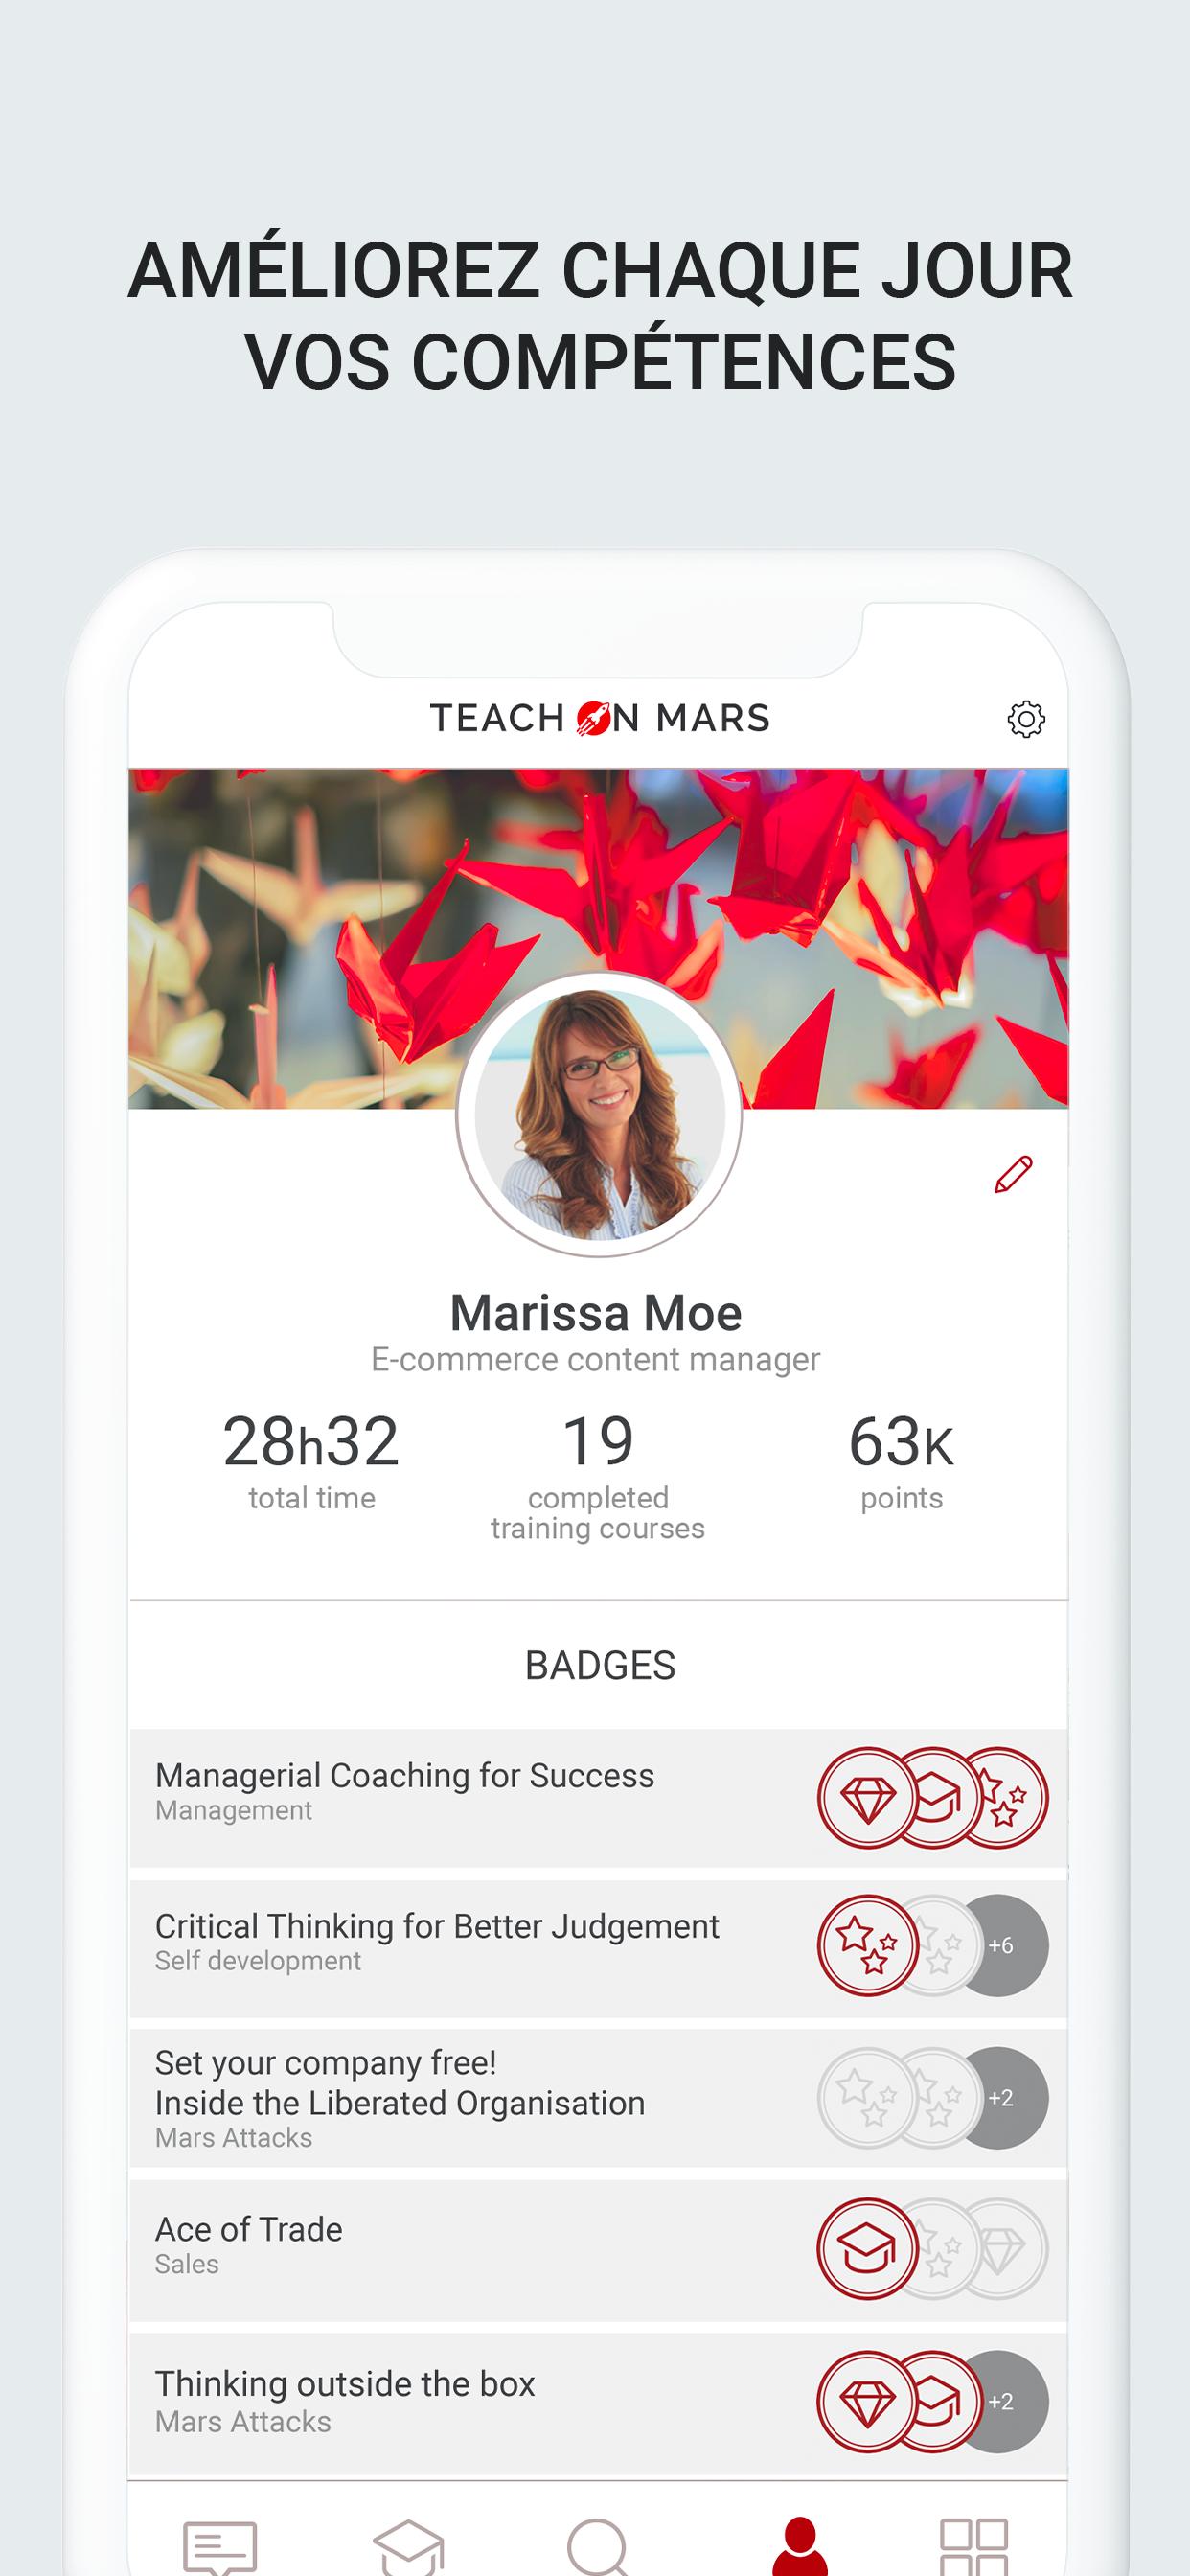
Task: Open the grid apps icon in bottom bar
Action: point(974,2547)
